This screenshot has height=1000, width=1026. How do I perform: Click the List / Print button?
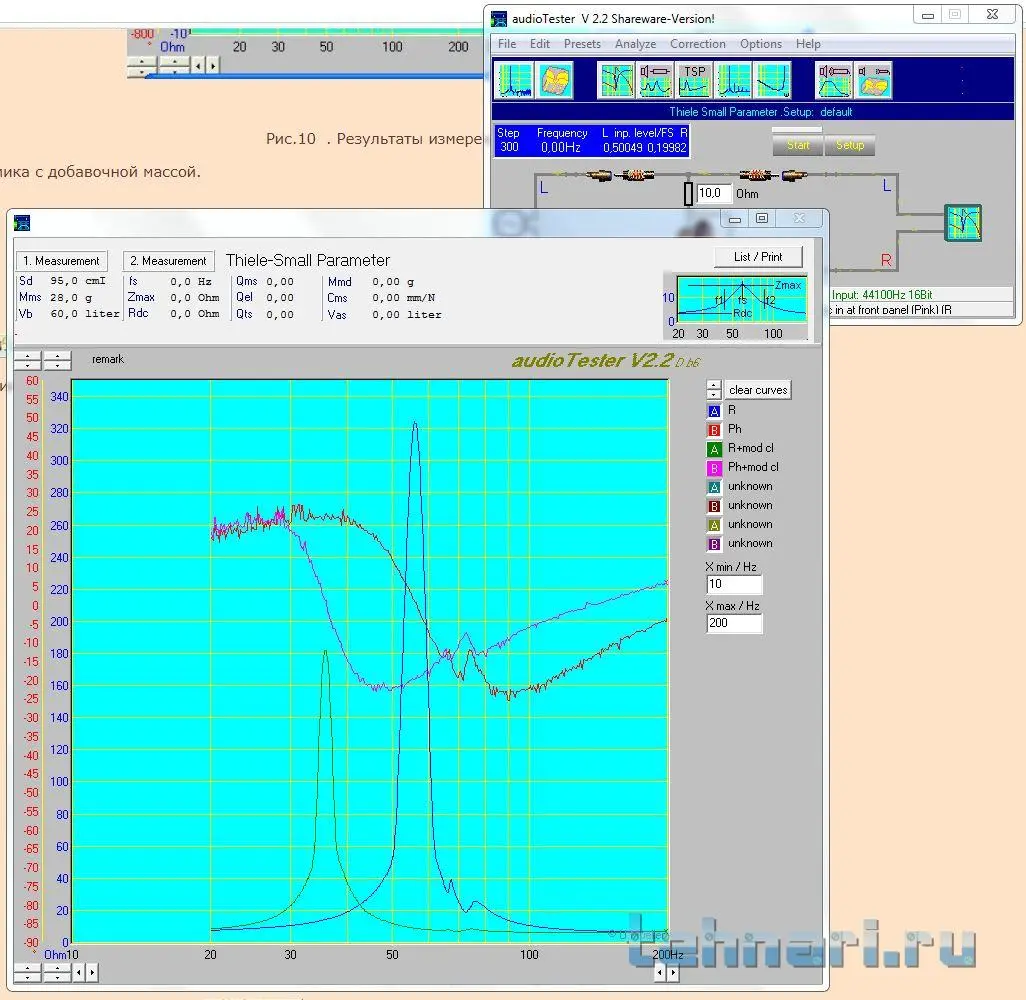pyautogui.click(x=758, y=257)
